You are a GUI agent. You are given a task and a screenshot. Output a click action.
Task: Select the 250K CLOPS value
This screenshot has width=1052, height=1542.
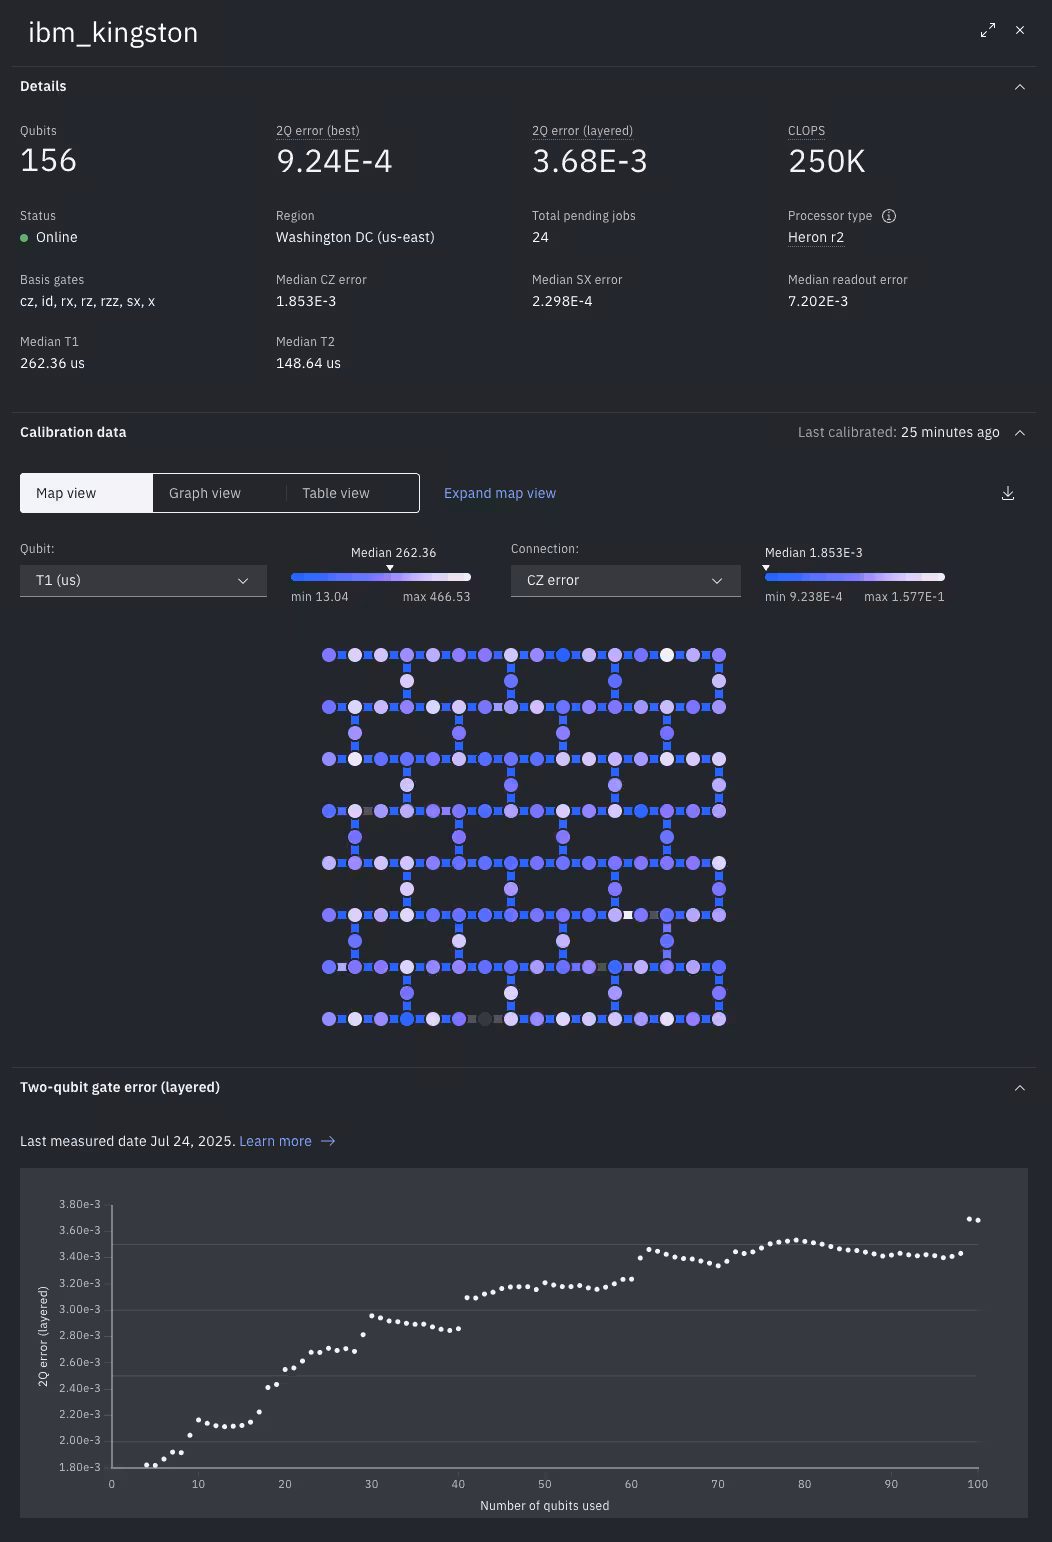tap(827, 161)
